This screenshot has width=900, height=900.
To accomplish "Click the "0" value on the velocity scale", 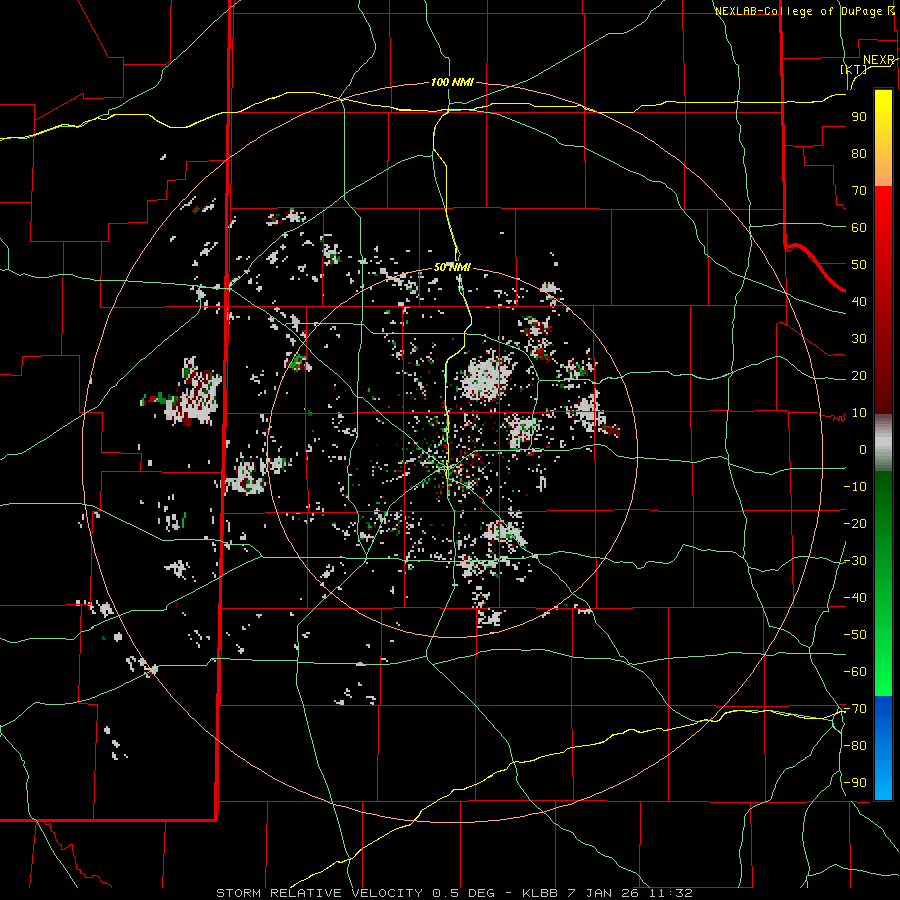I will coord(863,450).
